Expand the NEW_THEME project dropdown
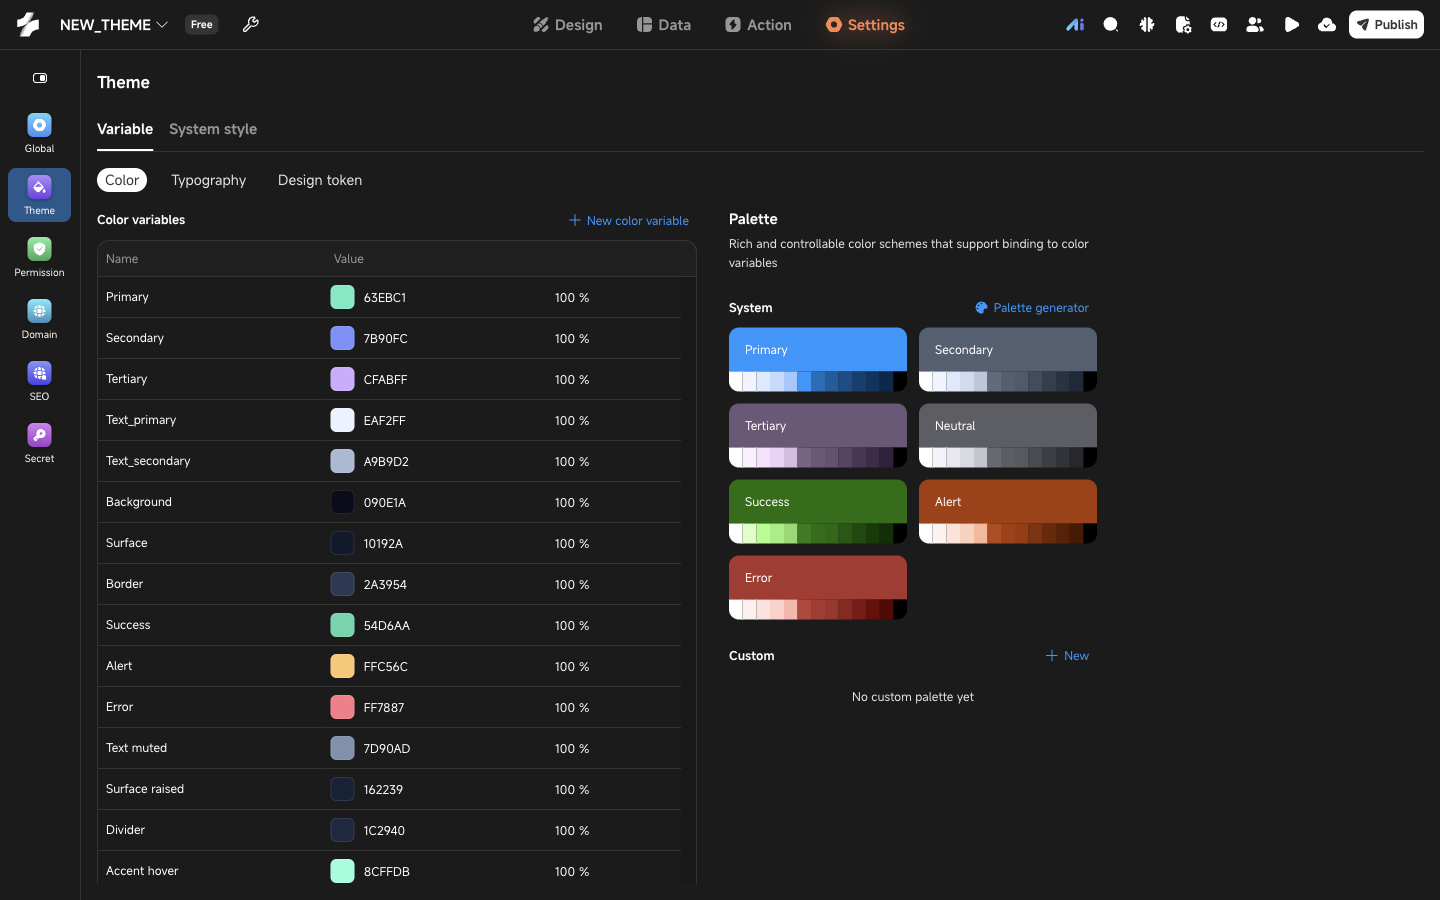Image resolution: width=1440 pixels, height=900 pixels. coord(113,24)
